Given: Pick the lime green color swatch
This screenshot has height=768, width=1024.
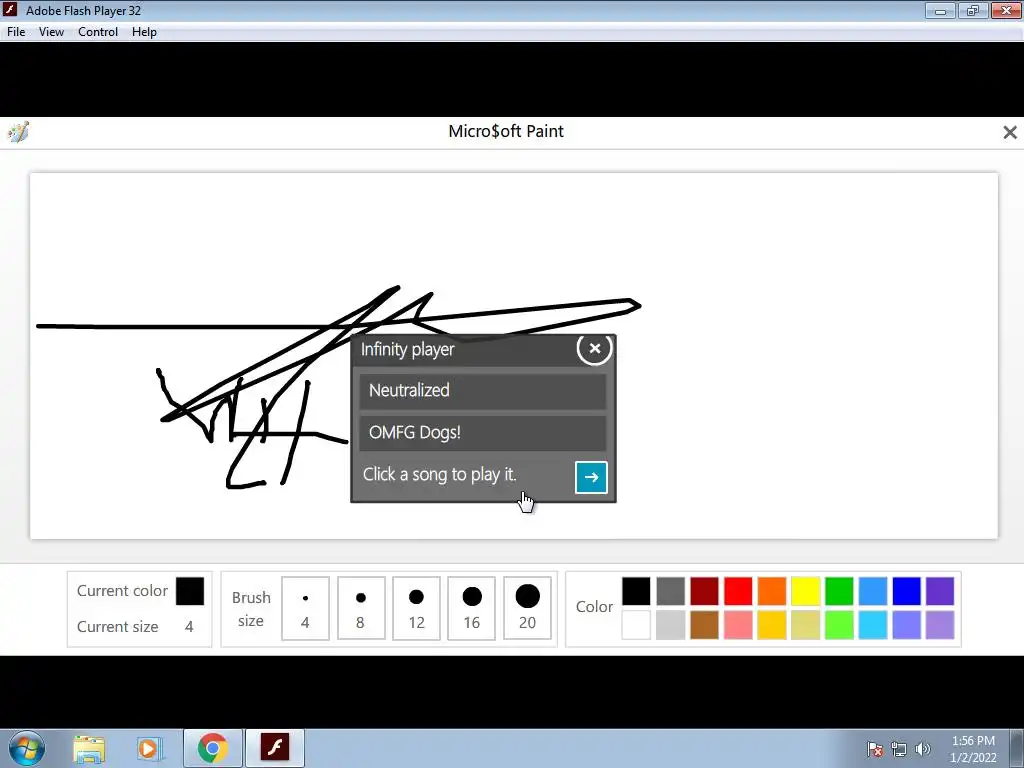Looking at the screenshot, I should (x=839, y=625).
